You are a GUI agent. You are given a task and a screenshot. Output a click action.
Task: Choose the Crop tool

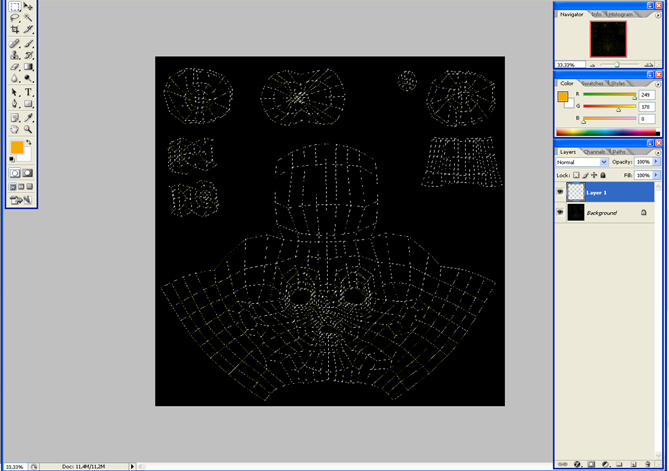(15, 30)
